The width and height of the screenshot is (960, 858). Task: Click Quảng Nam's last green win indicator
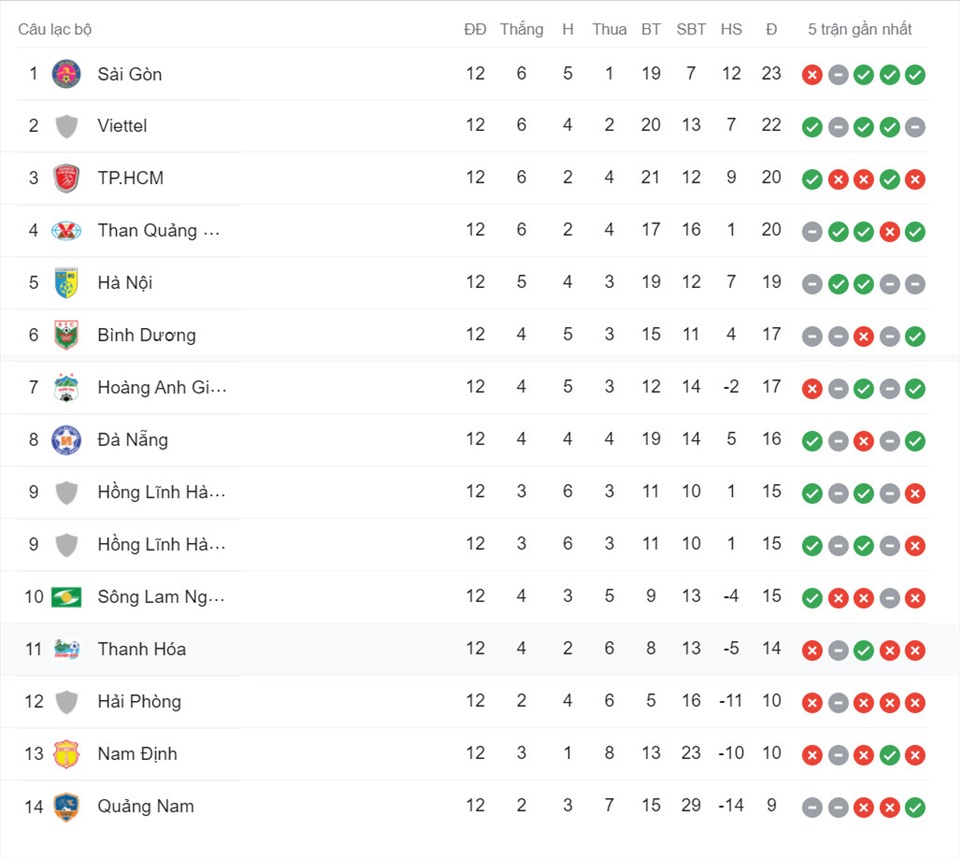915,808
